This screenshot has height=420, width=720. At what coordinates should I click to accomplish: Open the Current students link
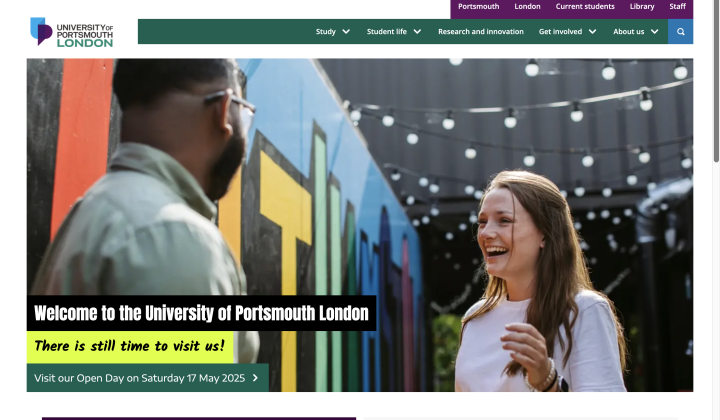click(x=585, y=6)
